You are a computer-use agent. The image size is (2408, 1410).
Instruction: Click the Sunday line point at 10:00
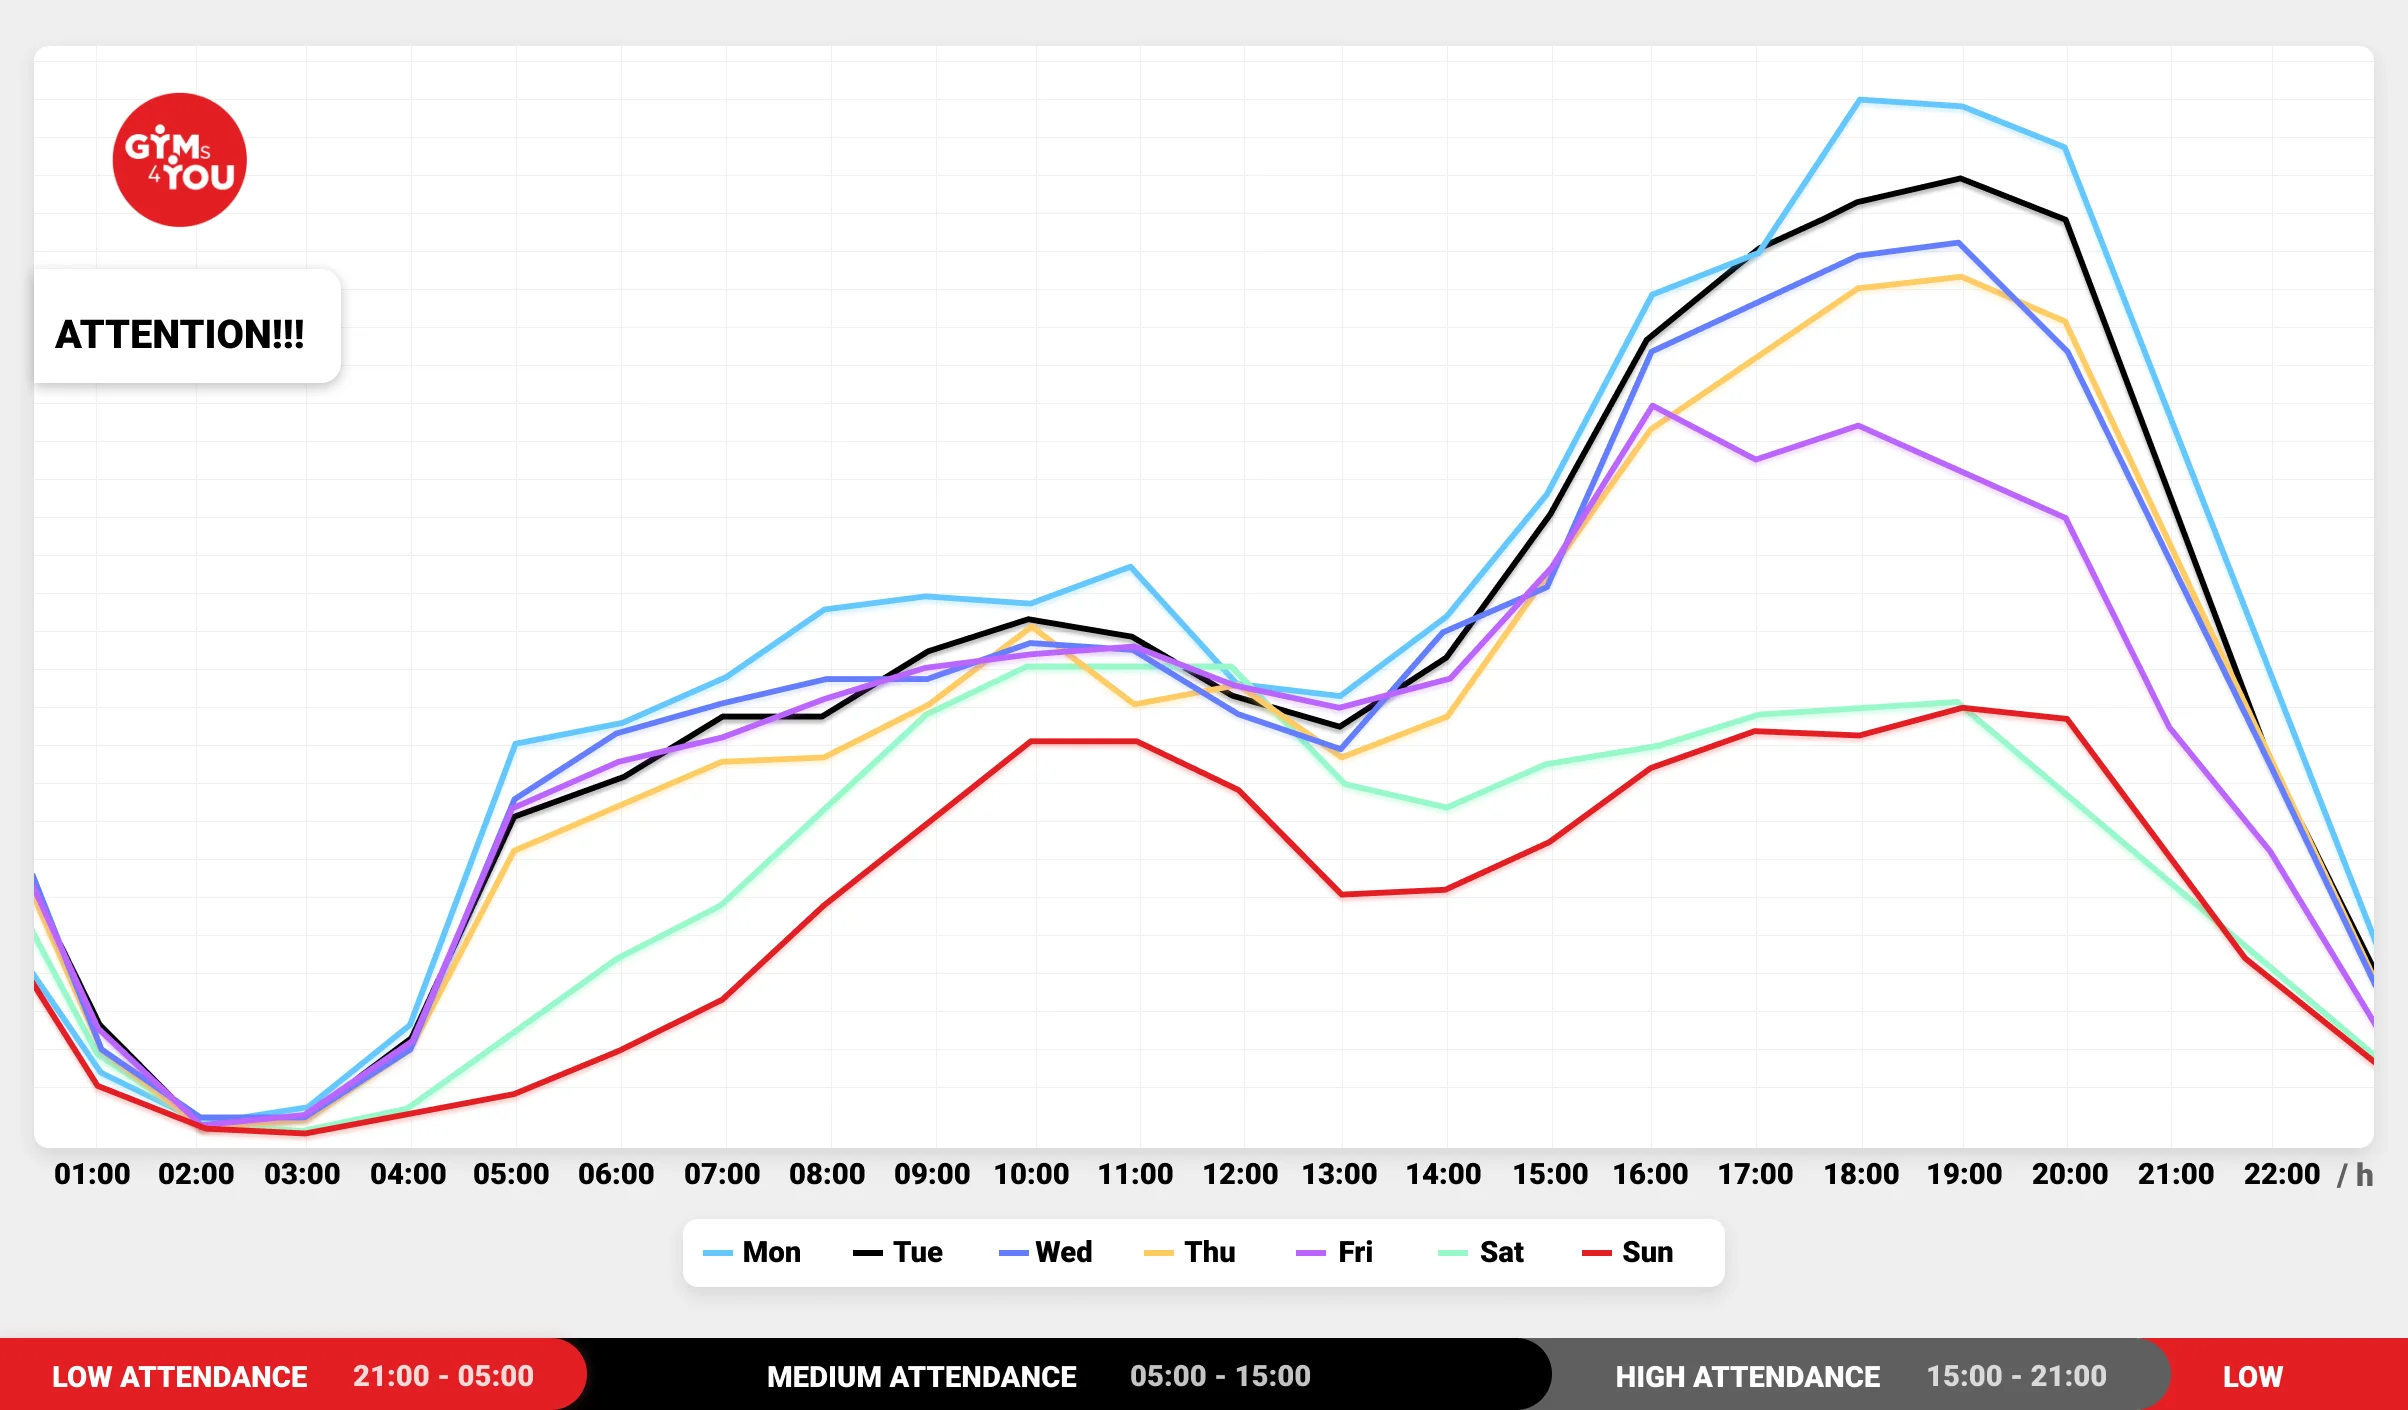[x=1031, y=741]
